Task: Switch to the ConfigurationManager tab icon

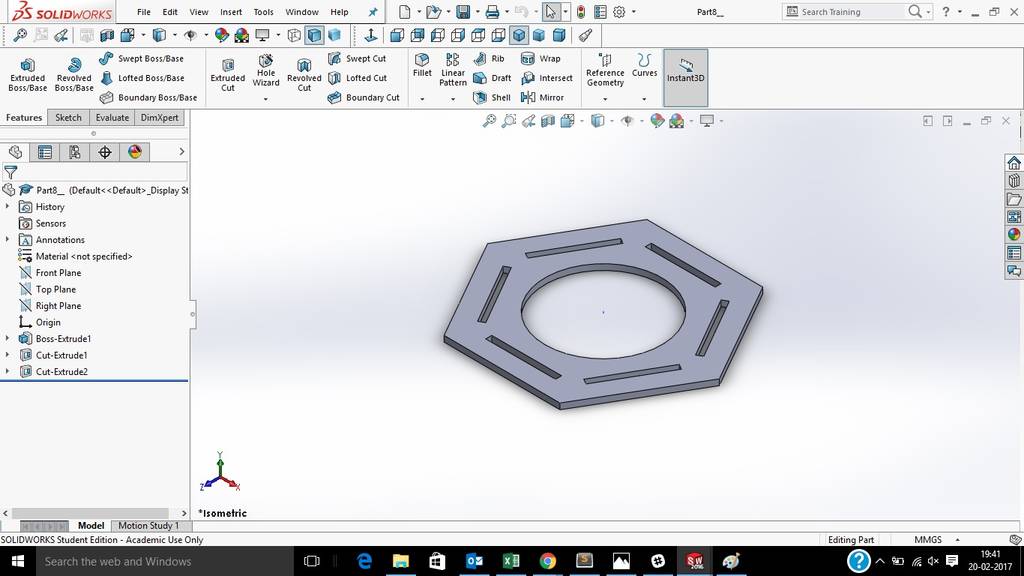Action: point(74,152)
